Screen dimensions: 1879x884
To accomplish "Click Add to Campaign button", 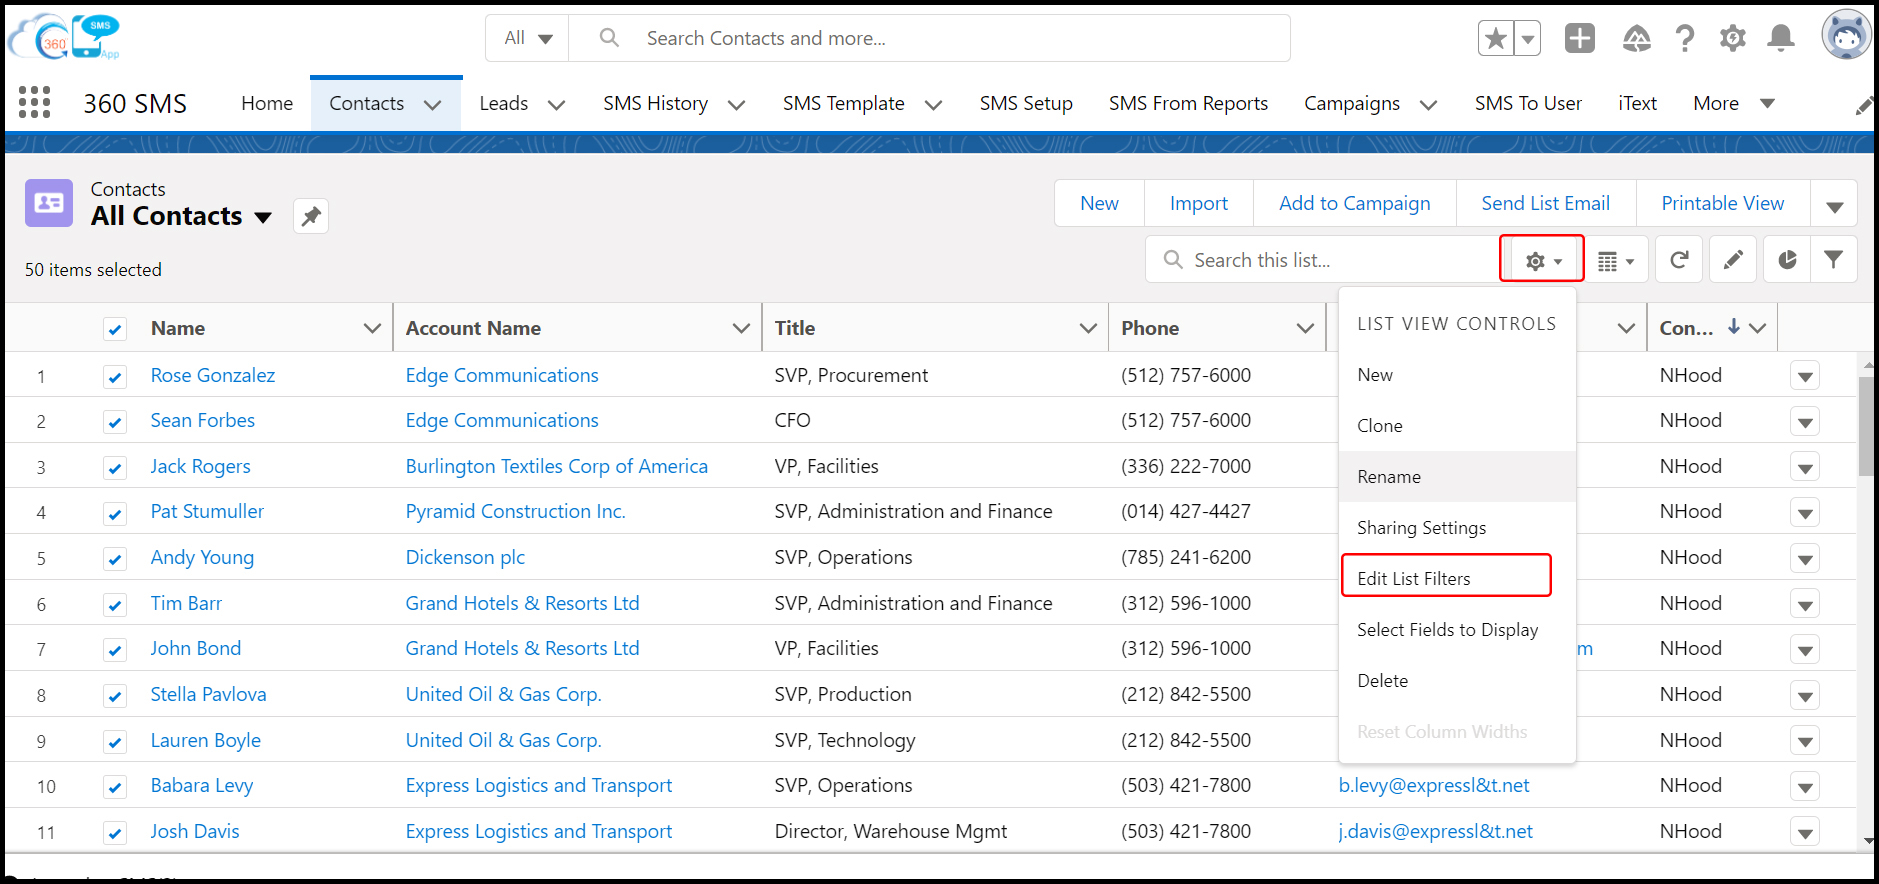I will [x=1354, y=204].
